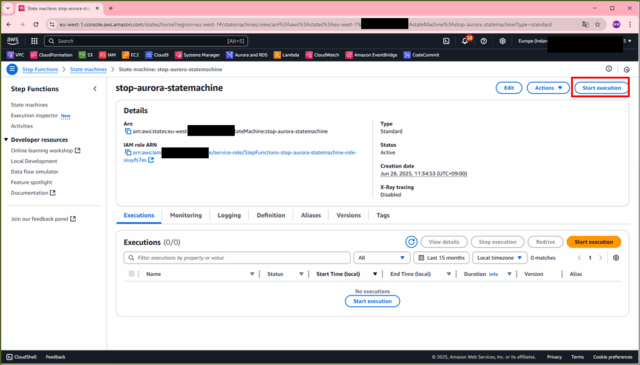This screenshot has width=640, height=365.
Task: Click the browser reload button
Action: pyautogui.click(x=36, y=24)
